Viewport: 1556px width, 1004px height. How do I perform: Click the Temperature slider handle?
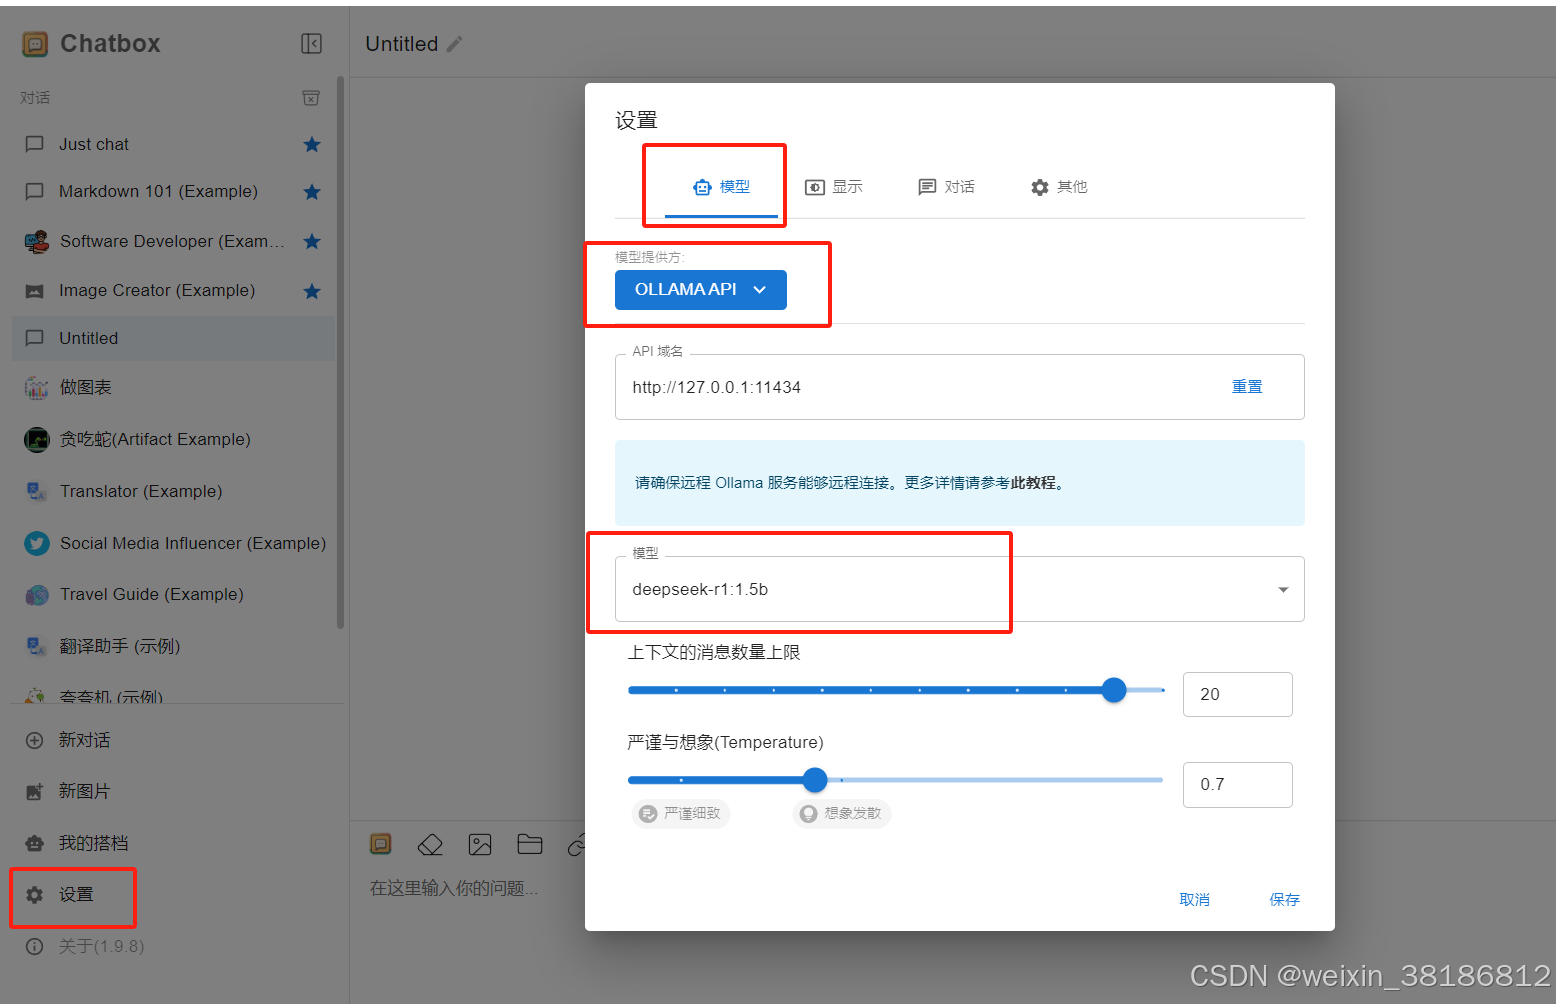coord(816,780)
